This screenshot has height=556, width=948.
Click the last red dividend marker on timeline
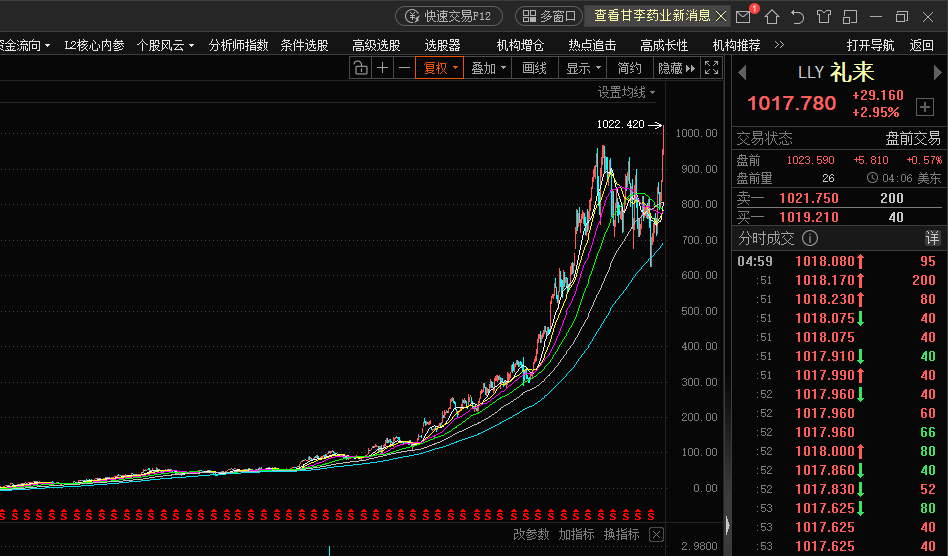(x=651, y=515)
